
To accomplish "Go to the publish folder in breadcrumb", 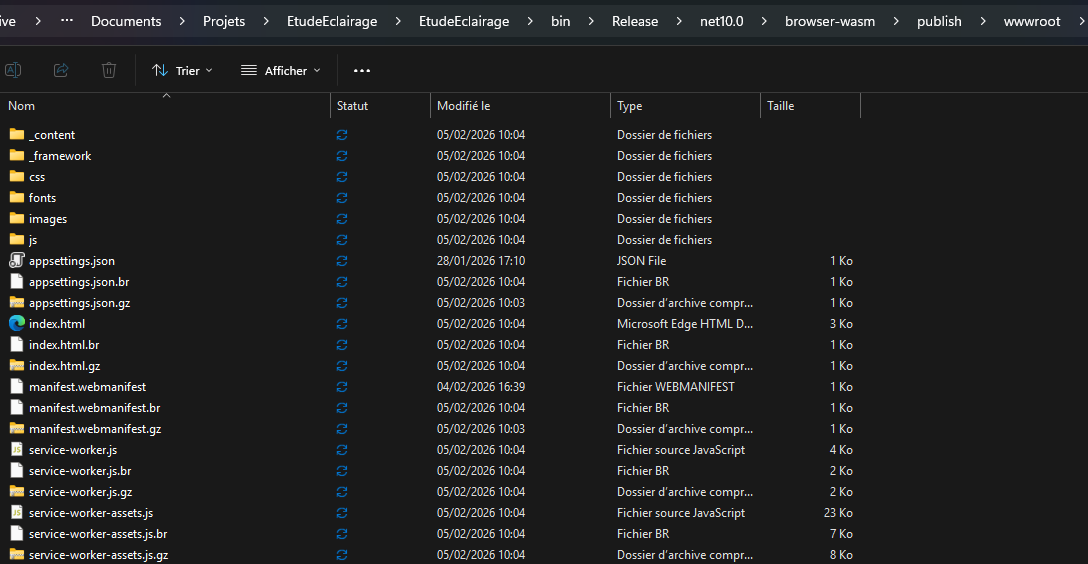I will click(939, 21).
